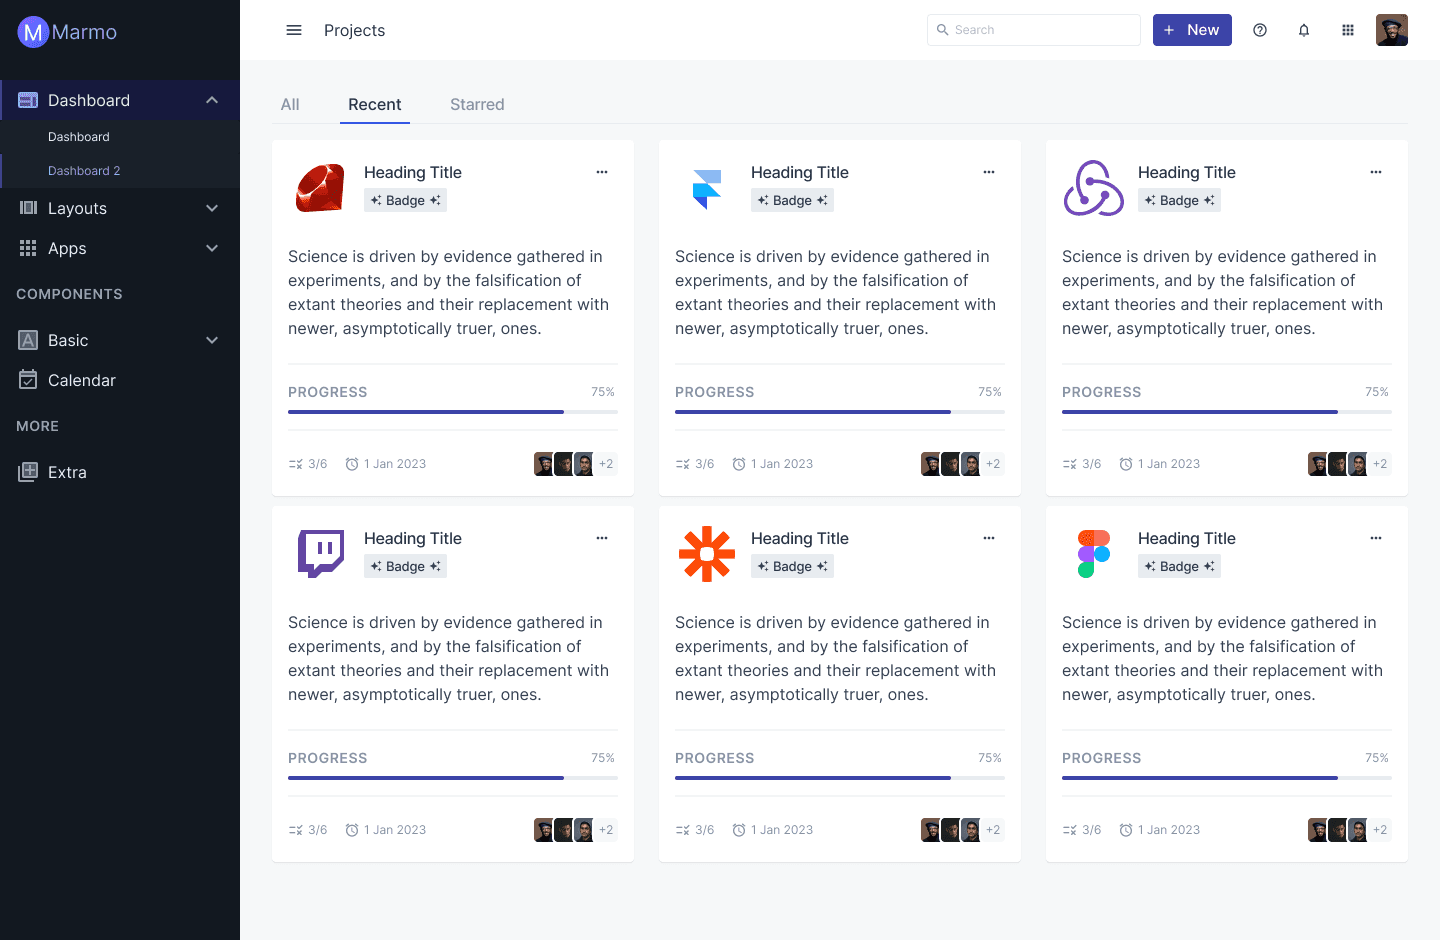Open more options on the Zapier card
This screenshot has width=1440, height=940.
coord(989,538)
